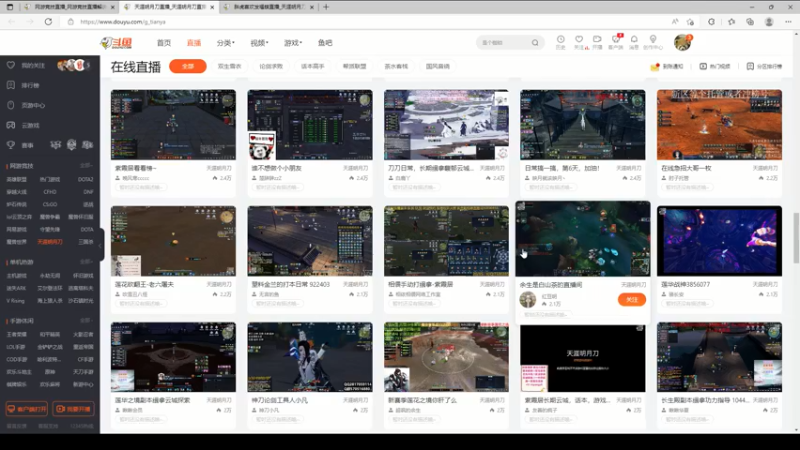Open stream 神刀论剑工具人小凡 thumbnail

[310, 357]
